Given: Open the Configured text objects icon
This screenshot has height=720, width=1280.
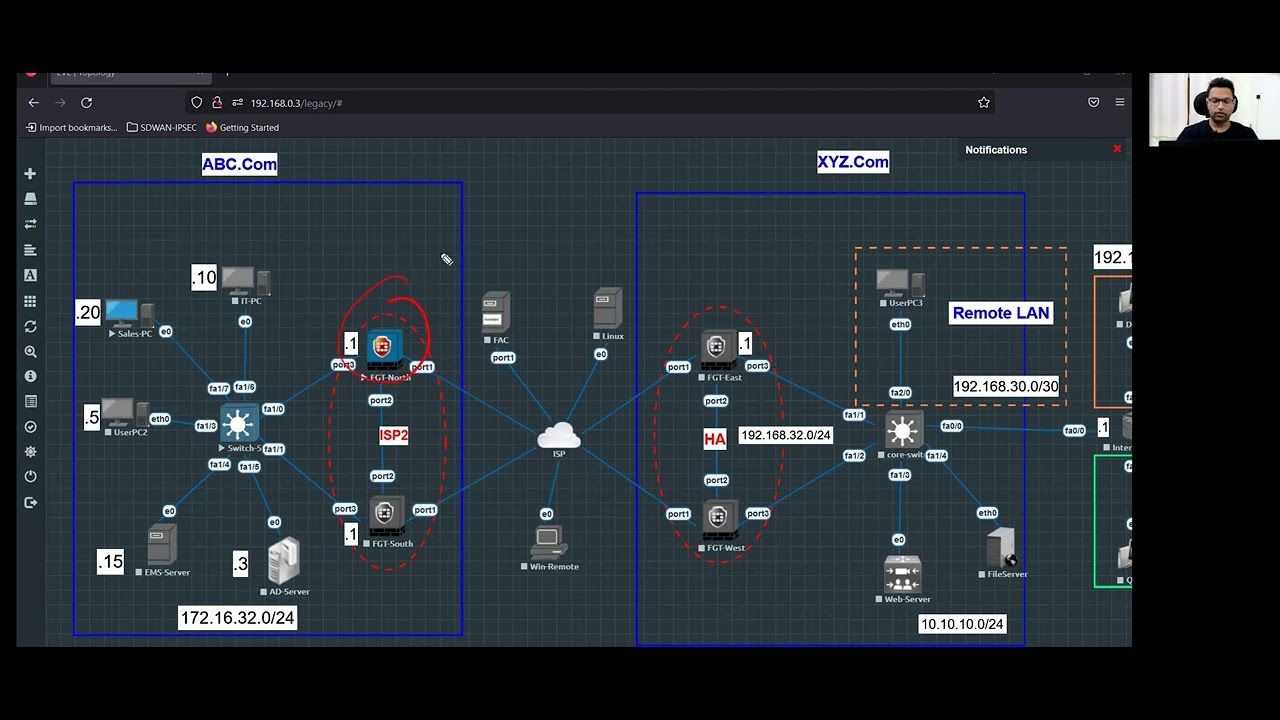Looking at the screenshot, I should tap(30, 275).
